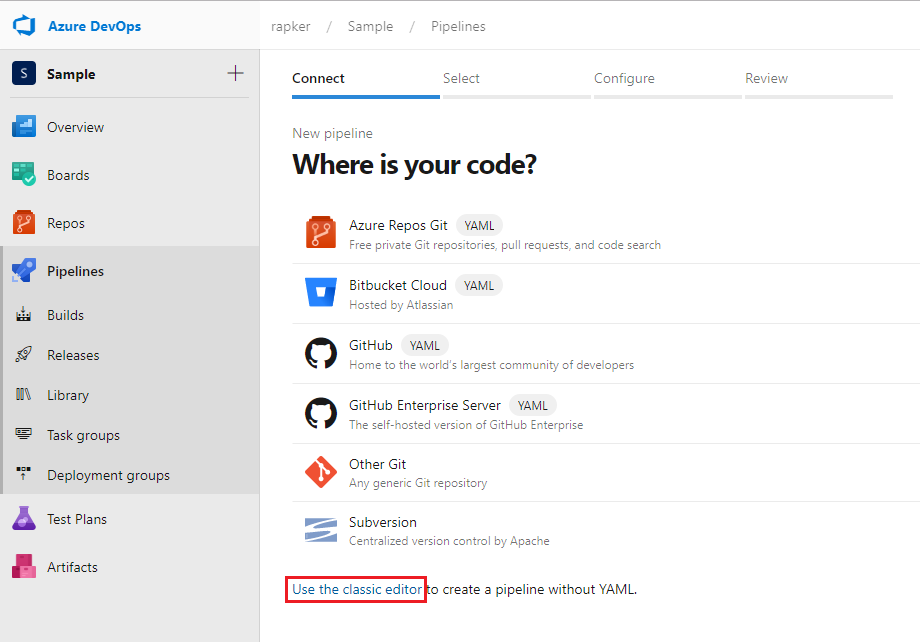920x642 pixels.
Task: Click the Artifacts package icon
Action: pos(24,566)
